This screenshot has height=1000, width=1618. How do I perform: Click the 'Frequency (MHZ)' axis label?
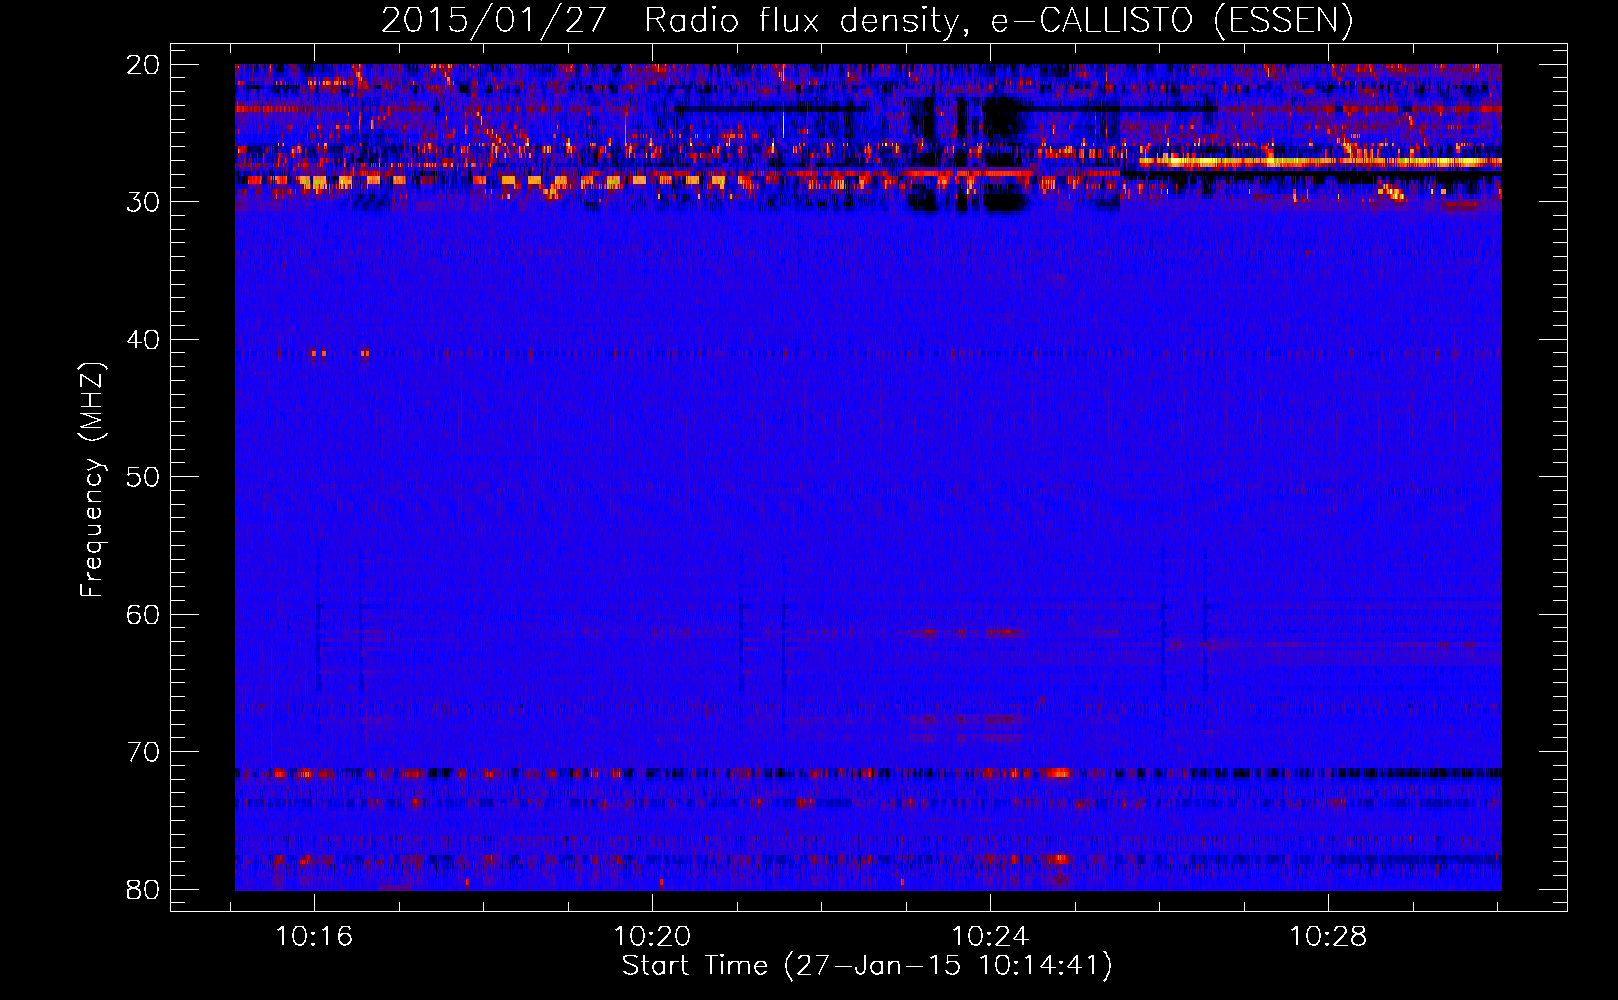(92, 480)
